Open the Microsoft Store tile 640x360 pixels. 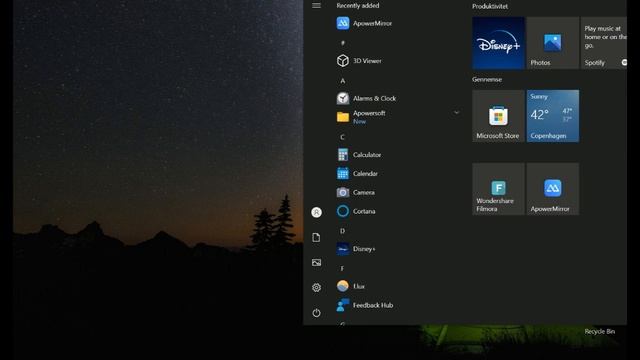coord(498,116)
